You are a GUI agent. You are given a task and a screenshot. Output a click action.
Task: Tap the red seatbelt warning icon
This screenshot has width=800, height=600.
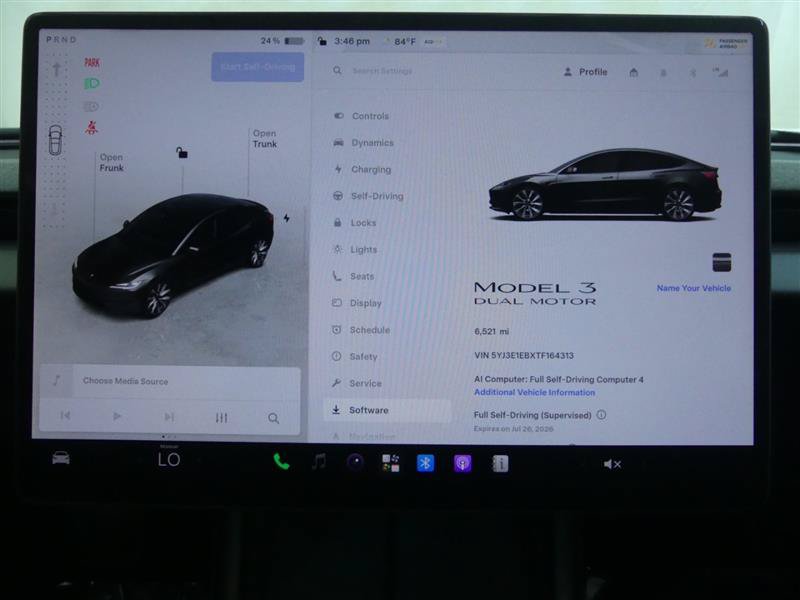click(x=91, y=128)
